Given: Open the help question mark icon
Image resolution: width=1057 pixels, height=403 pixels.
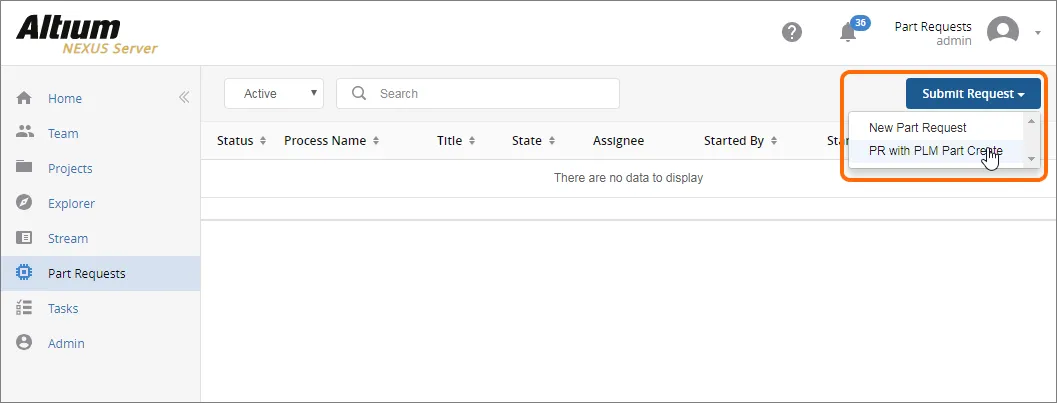Looking at the screenshot, I should tap(791, 32).
